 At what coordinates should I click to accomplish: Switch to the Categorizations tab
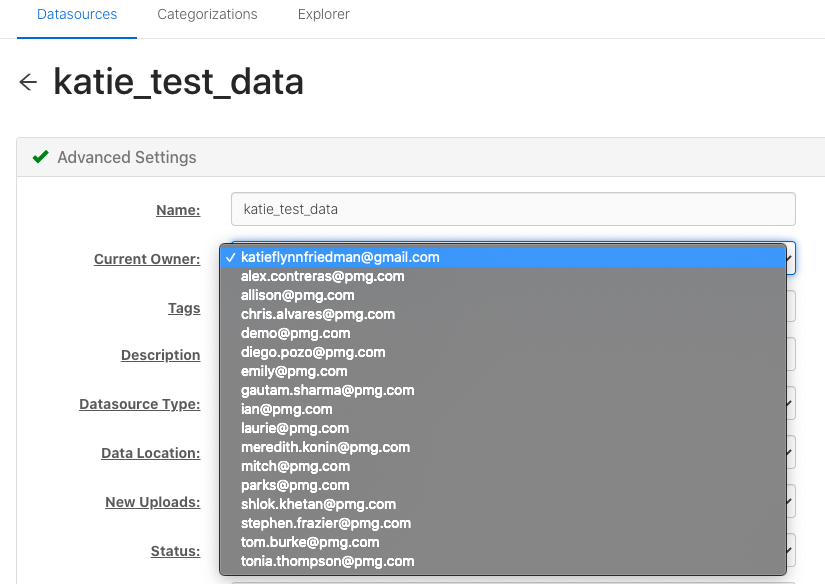[x=207, y=14]
